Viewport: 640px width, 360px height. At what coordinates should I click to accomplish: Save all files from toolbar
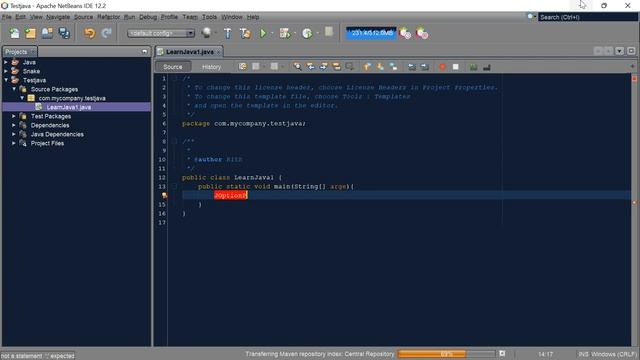tap(64, 33)
